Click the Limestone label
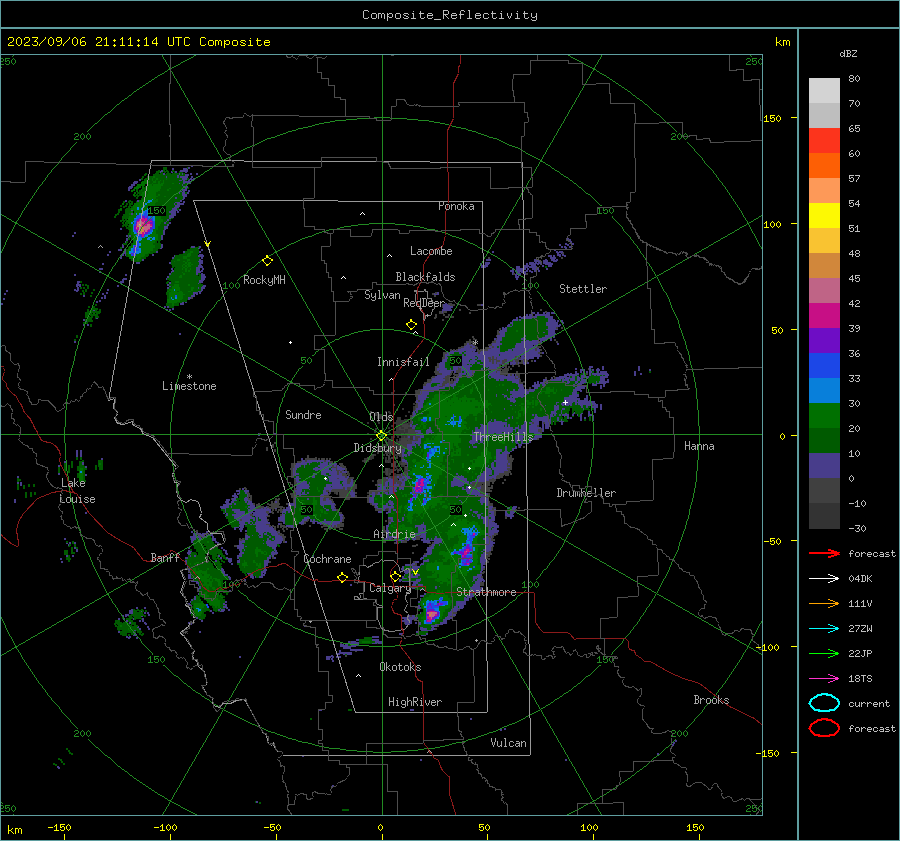 [x=189, y=386]
